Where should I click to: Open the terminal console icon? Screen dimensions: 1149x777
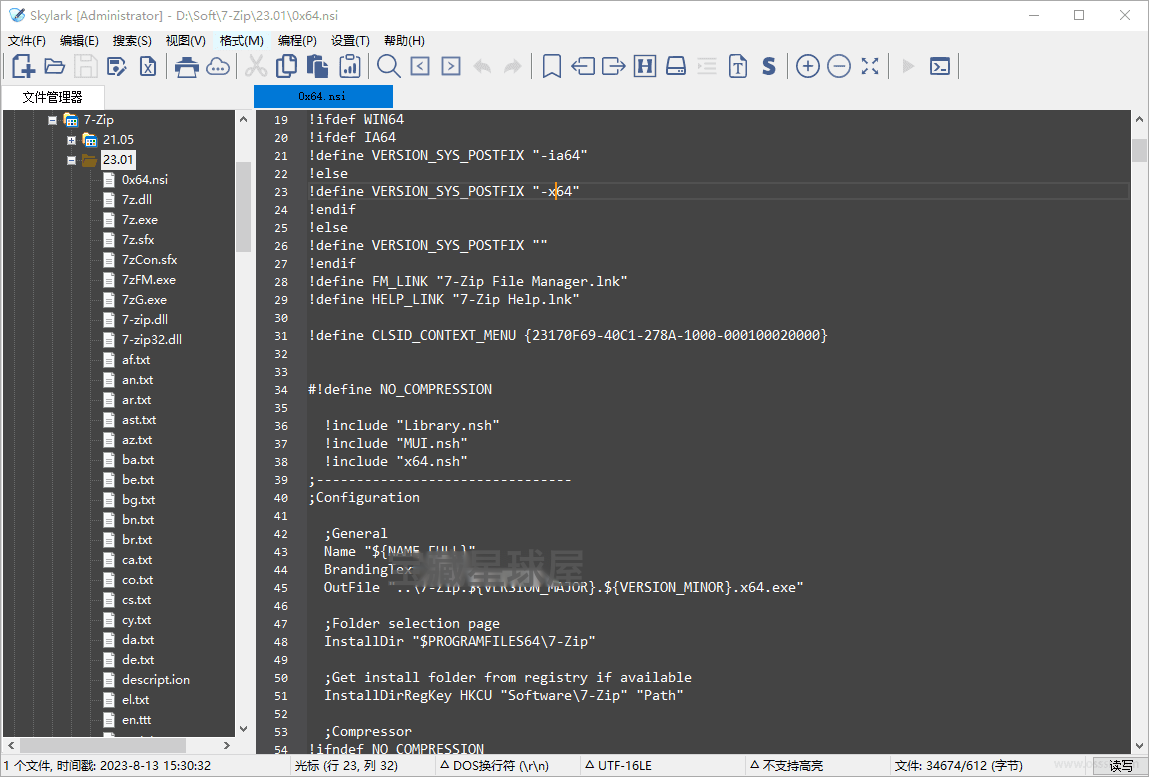coord(939,67)
